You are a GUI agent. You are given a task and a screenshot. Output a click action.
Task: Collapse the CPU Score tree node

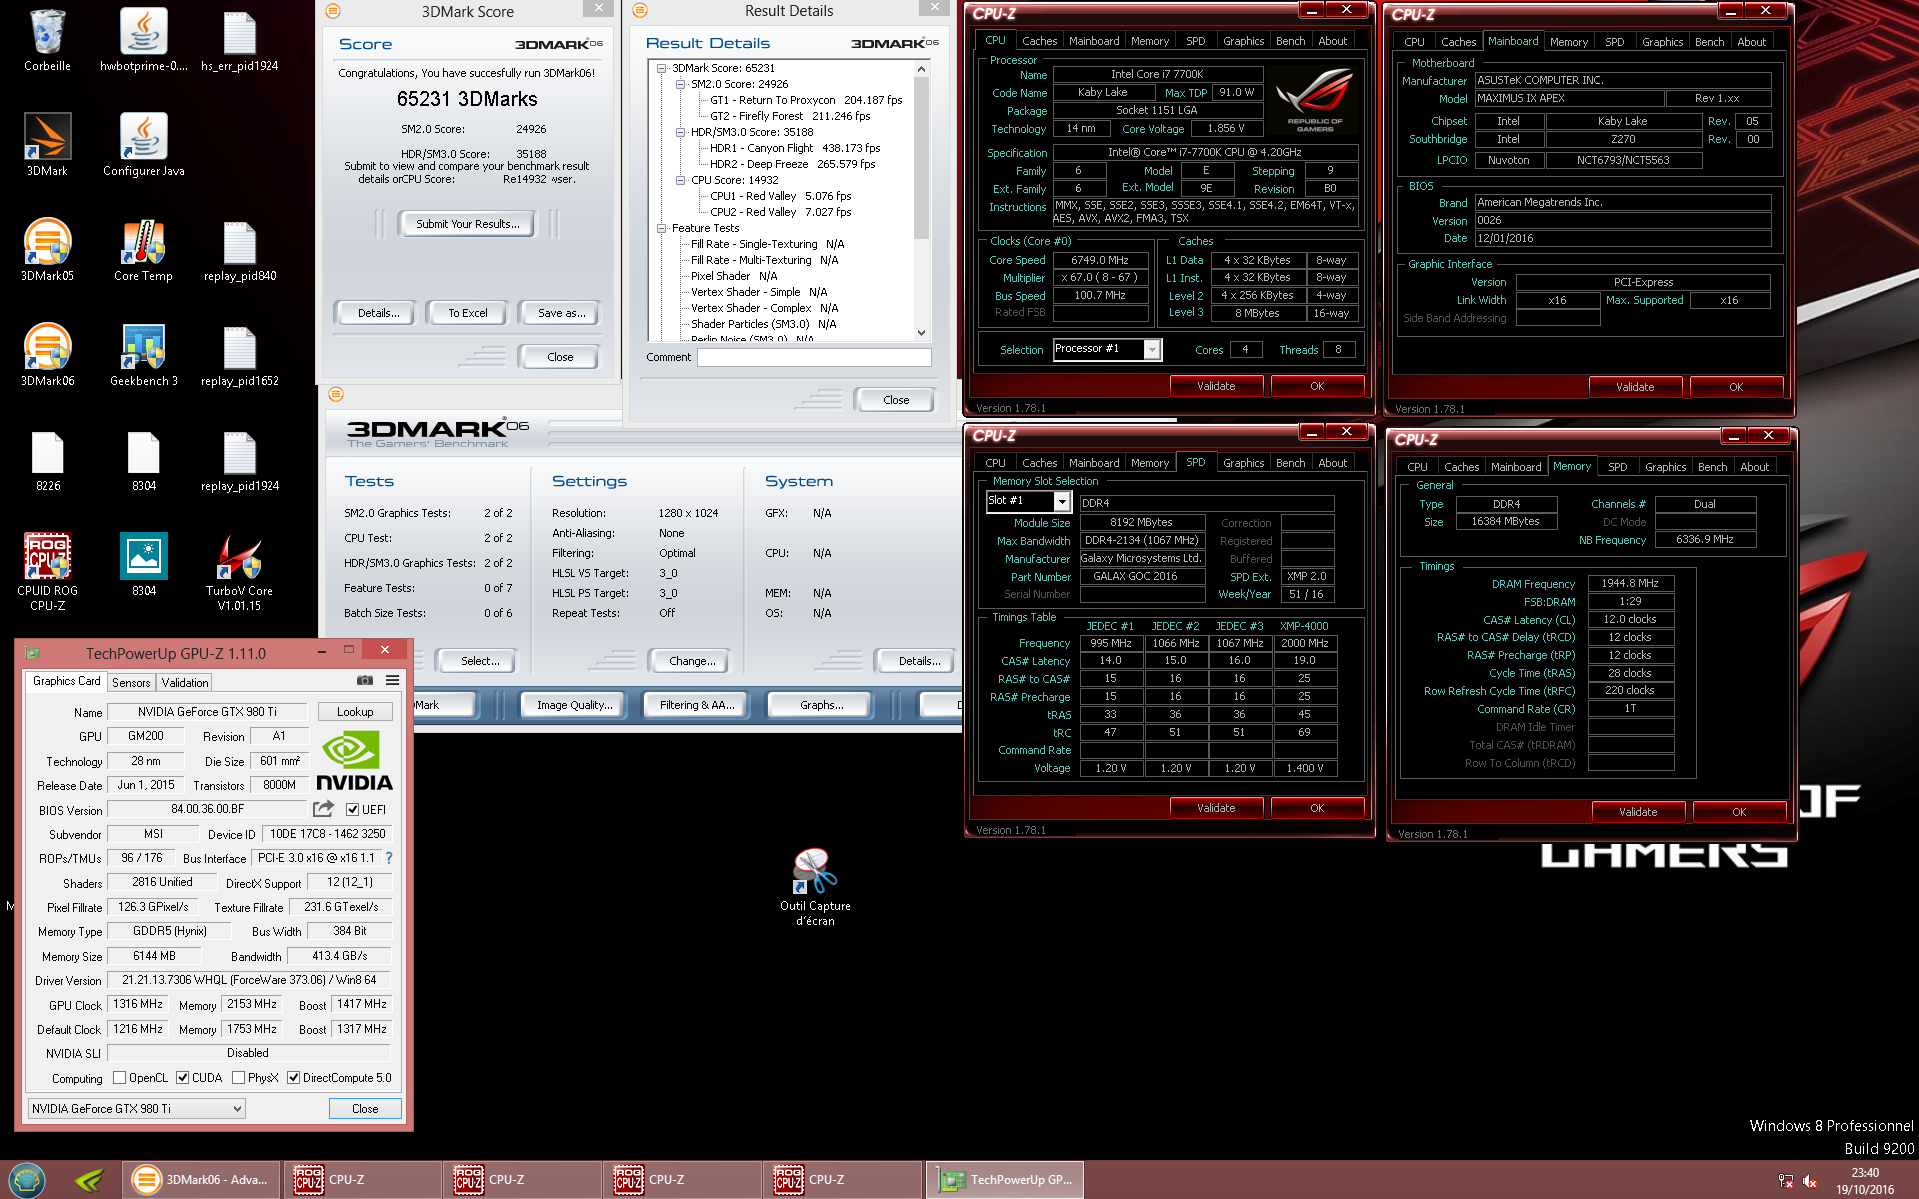point(680,180)
